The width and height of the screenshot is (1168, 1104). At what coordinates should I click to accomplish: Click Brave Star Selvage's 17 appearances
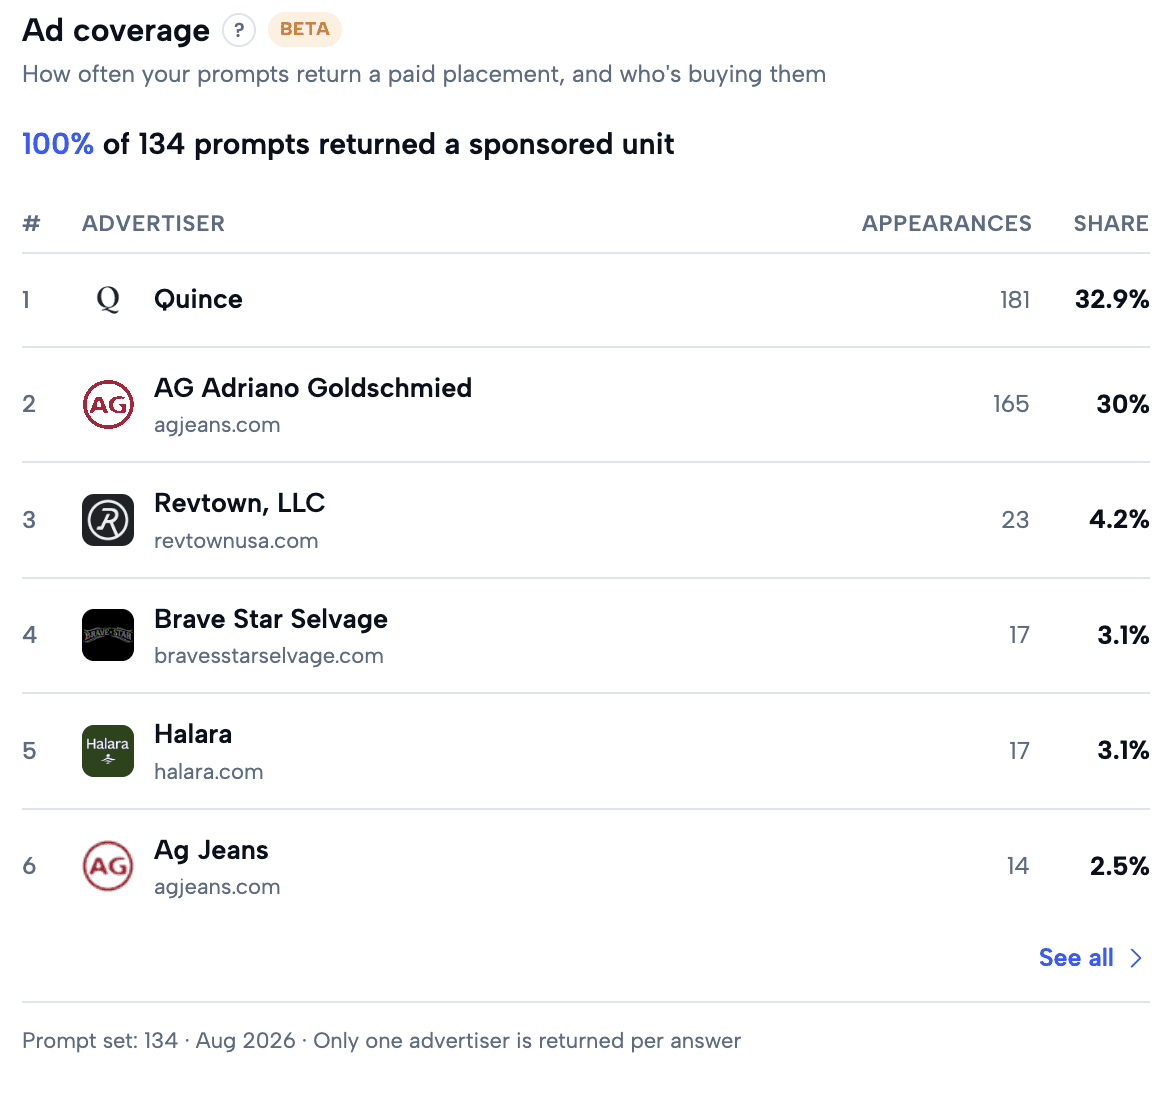[x=1020, y=635]
